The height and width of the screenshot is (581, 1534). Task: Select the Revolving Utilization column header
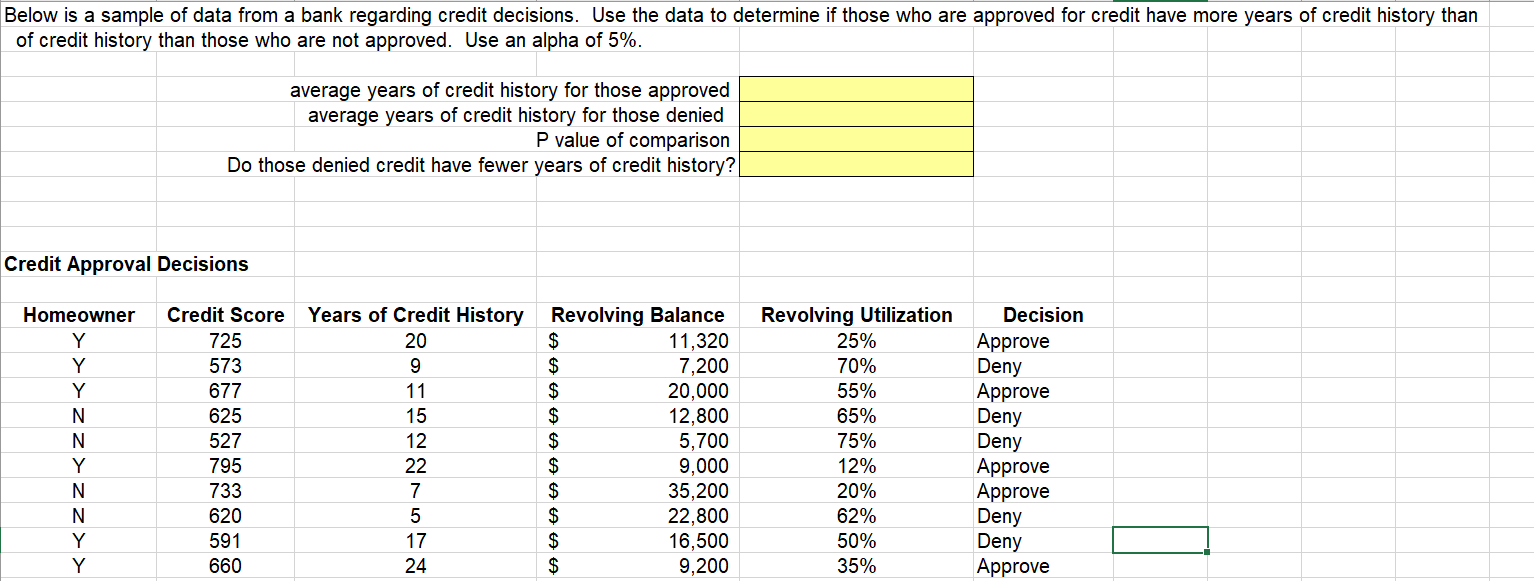click(857, 315)
